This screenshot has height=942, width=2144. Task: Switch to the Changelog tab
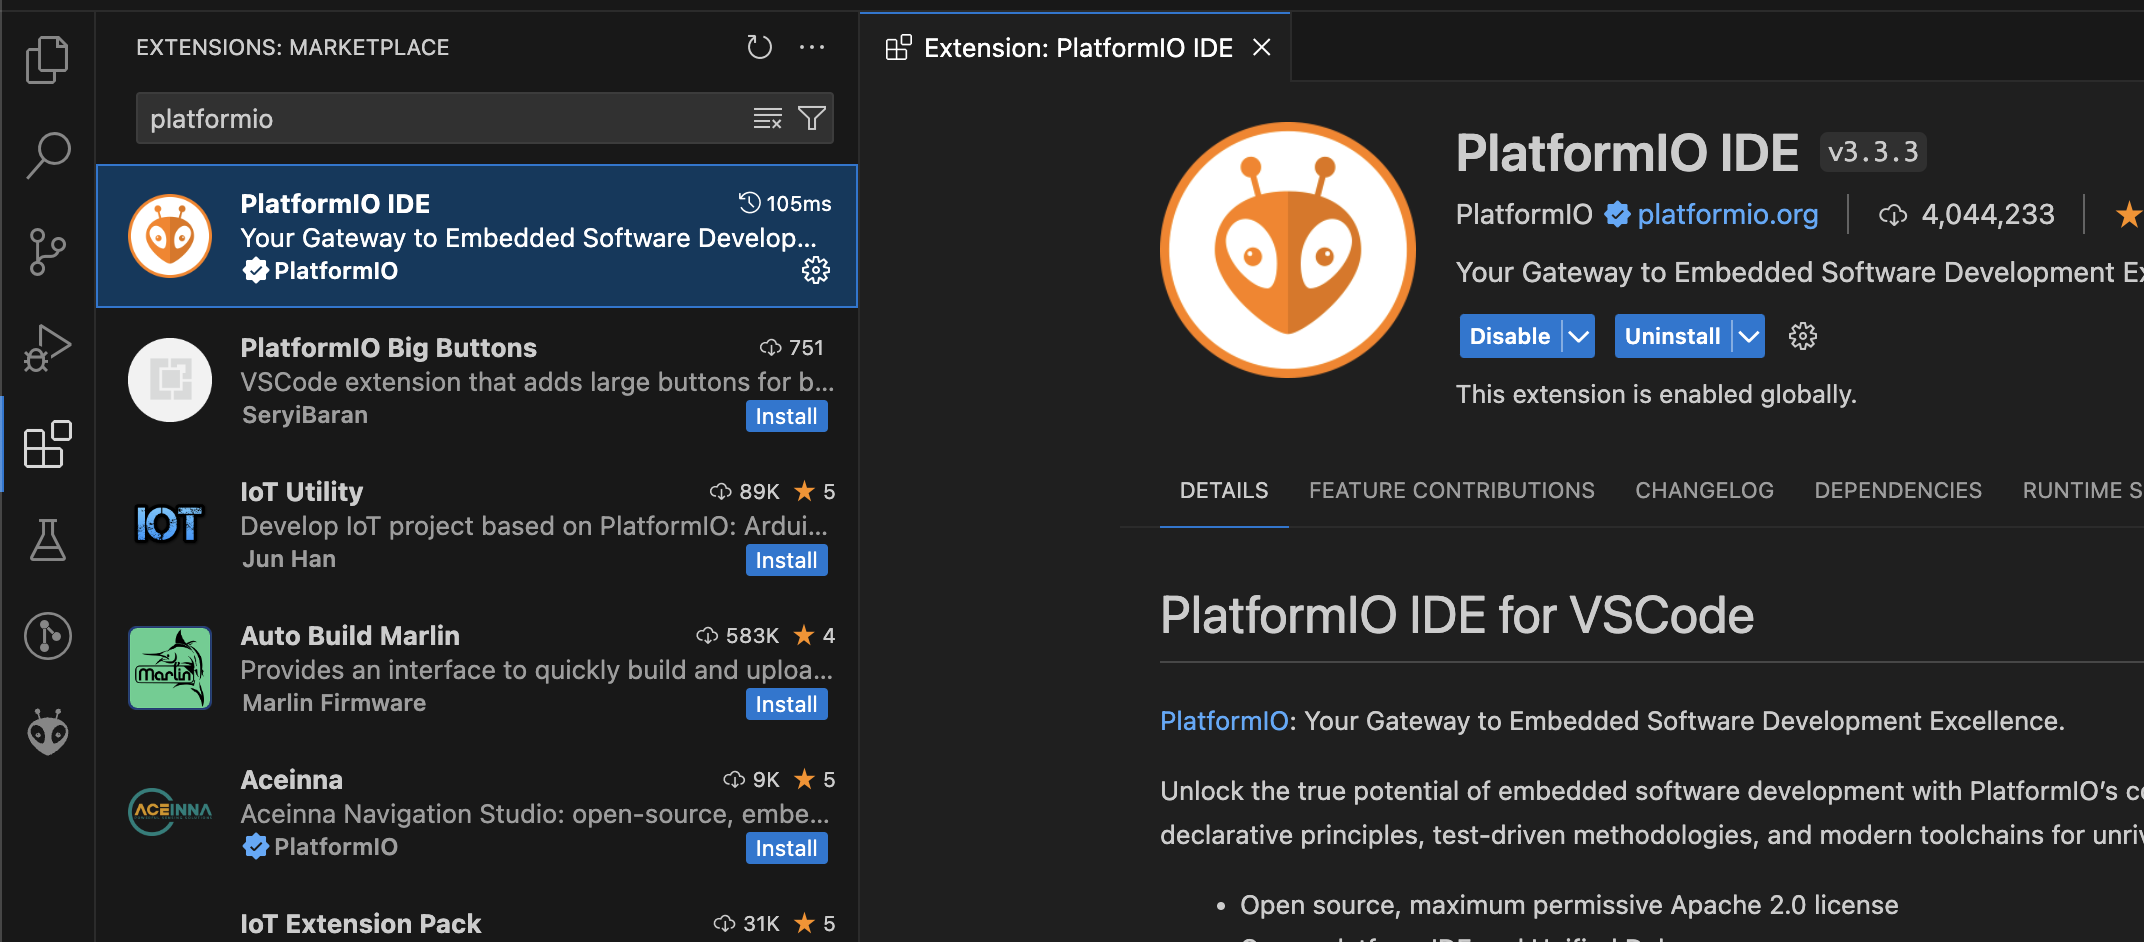pos(1704,490)
